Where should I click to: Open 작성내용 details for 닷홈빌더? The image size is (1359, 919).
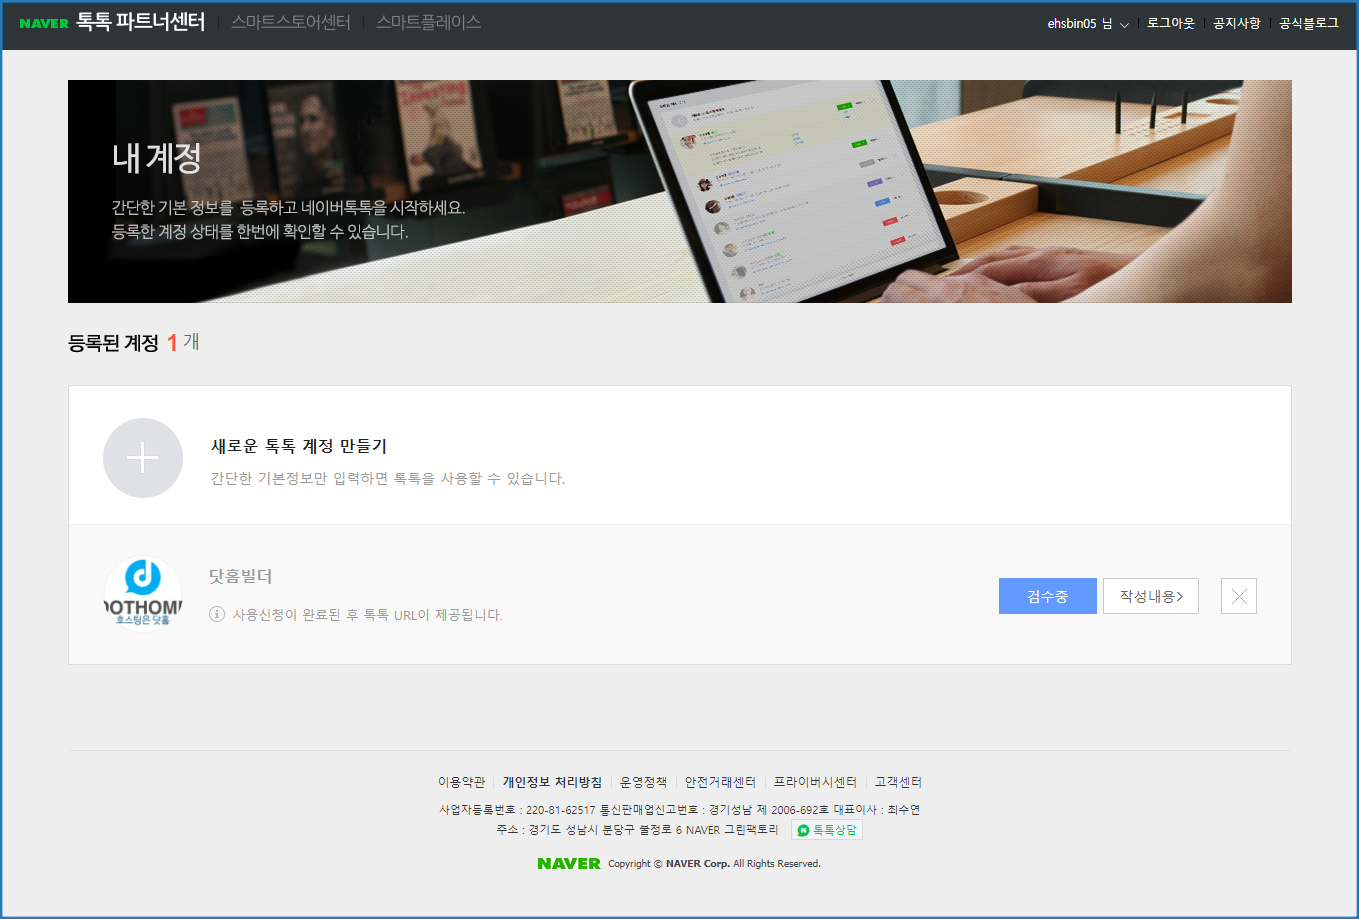click(1150, 596)
